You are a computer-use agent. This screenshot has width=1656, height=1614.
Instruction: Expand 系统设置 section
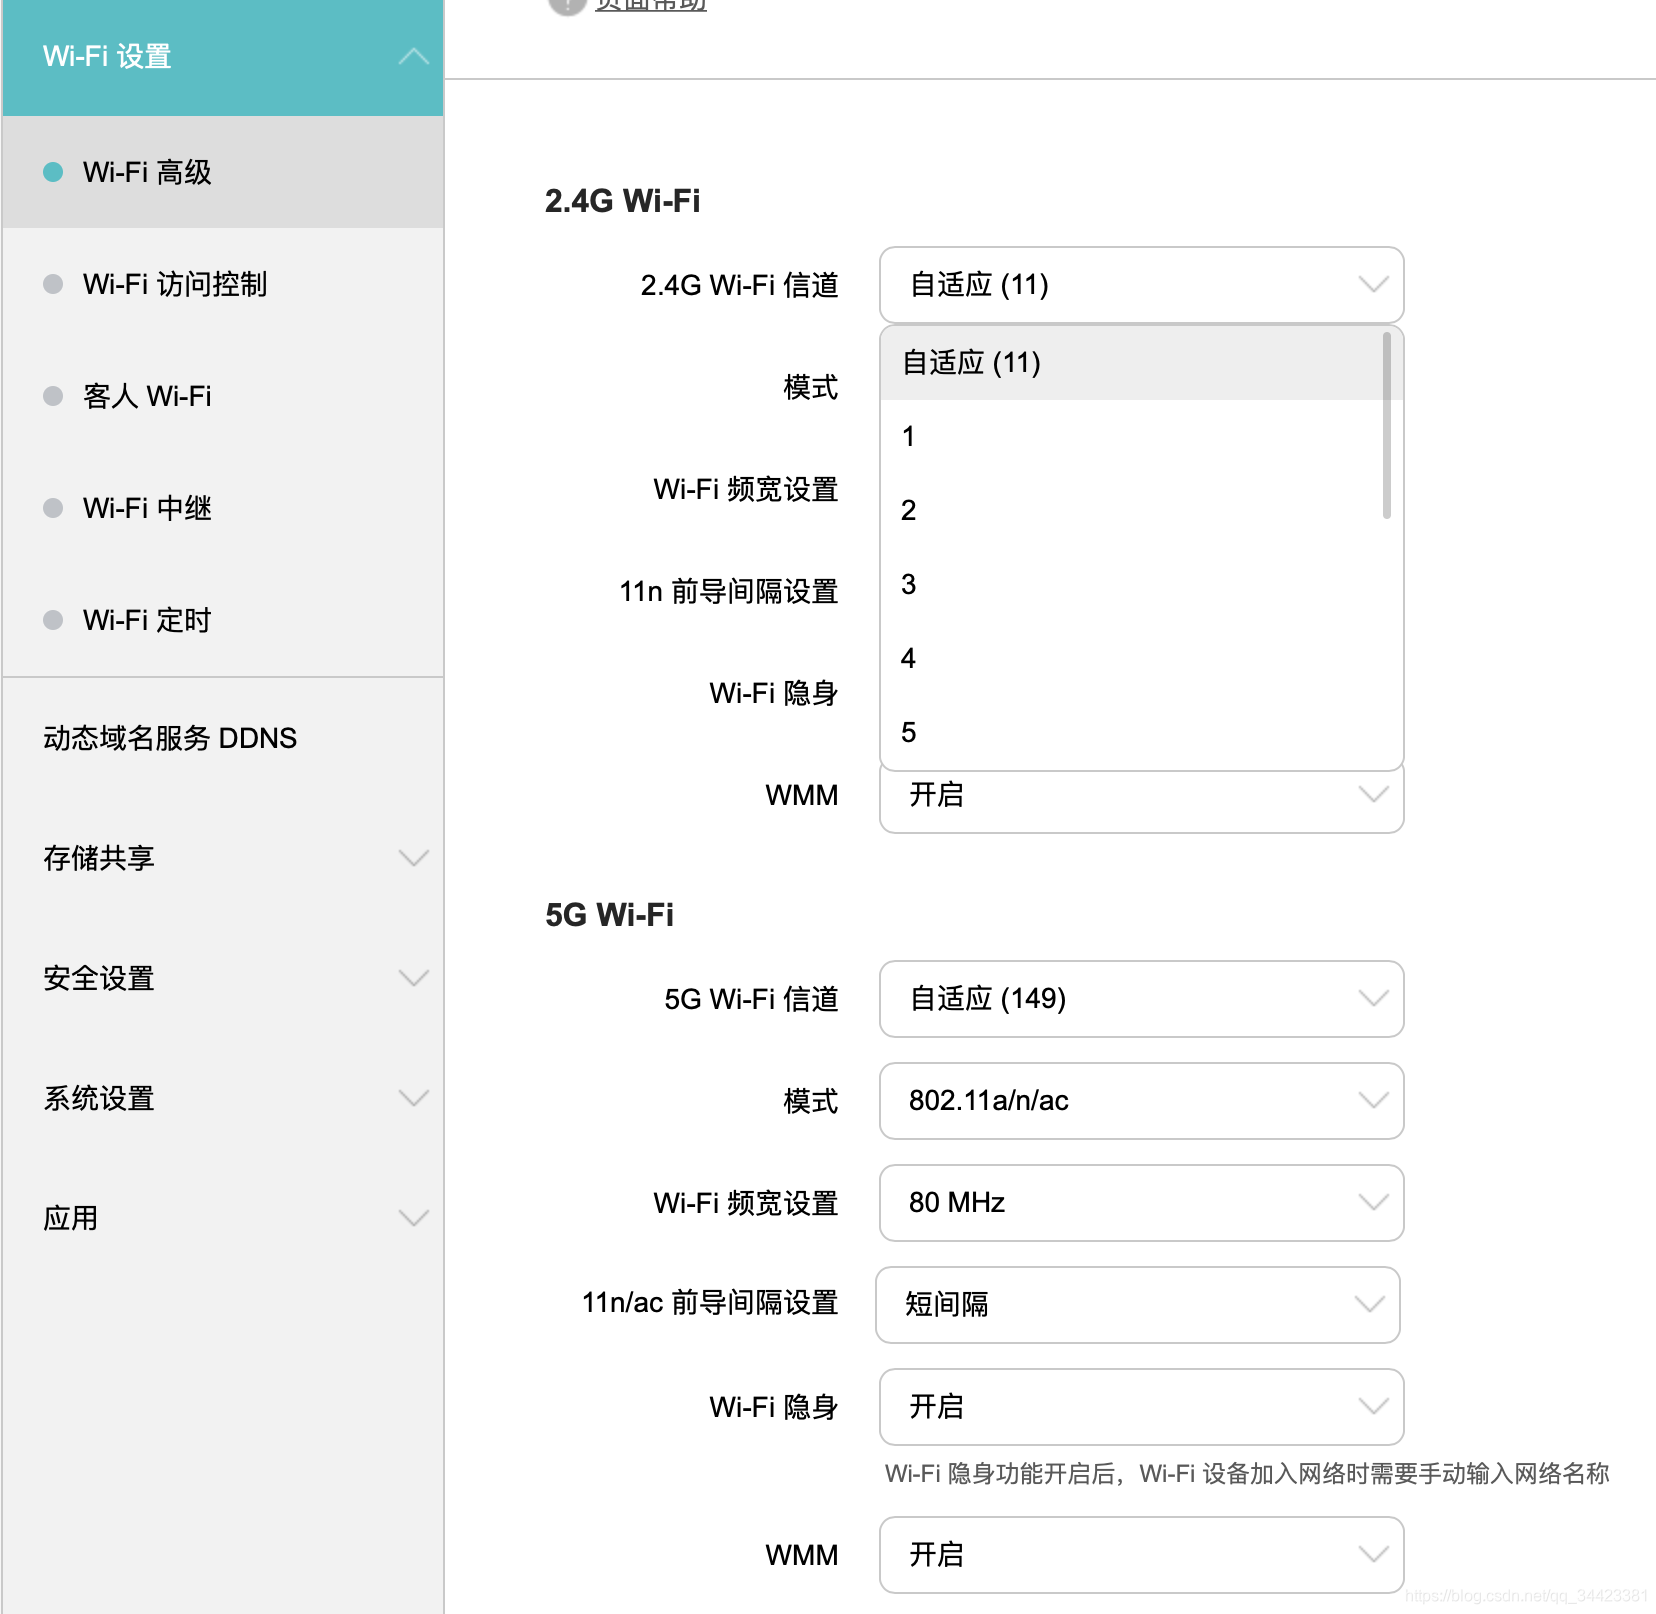[223, 1098]
